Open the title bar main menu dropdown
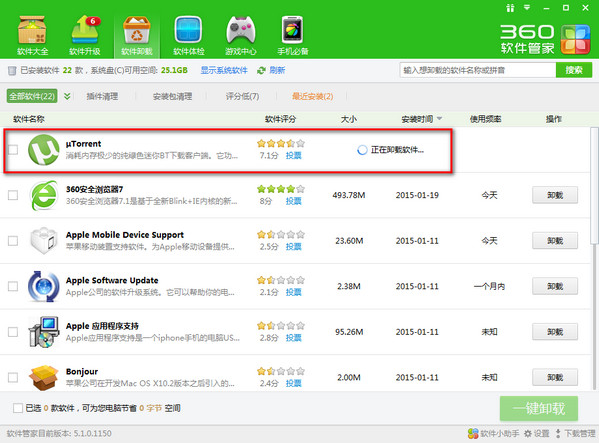This screenshot has height=443, width=599. tap(527, 7)
